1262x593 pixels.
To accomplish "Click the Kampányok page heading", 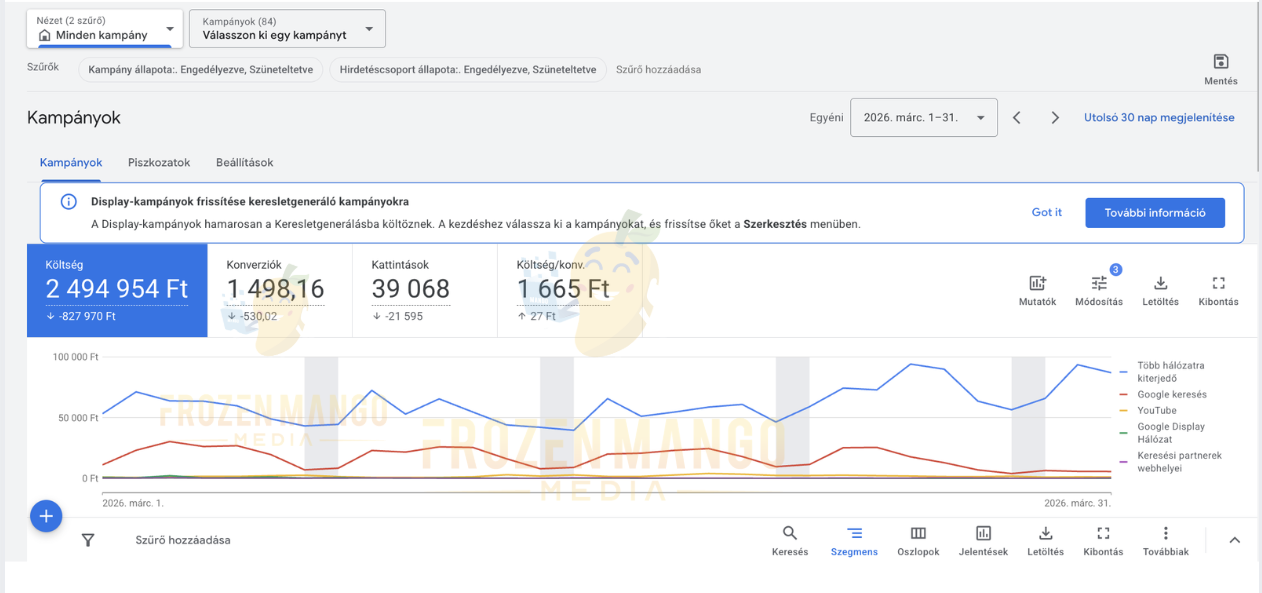I will 74,118.
